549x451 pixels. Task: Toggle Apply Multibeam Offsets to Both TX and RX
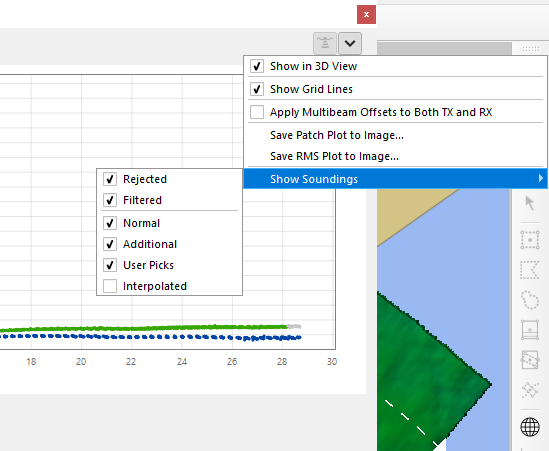[397, 112]
